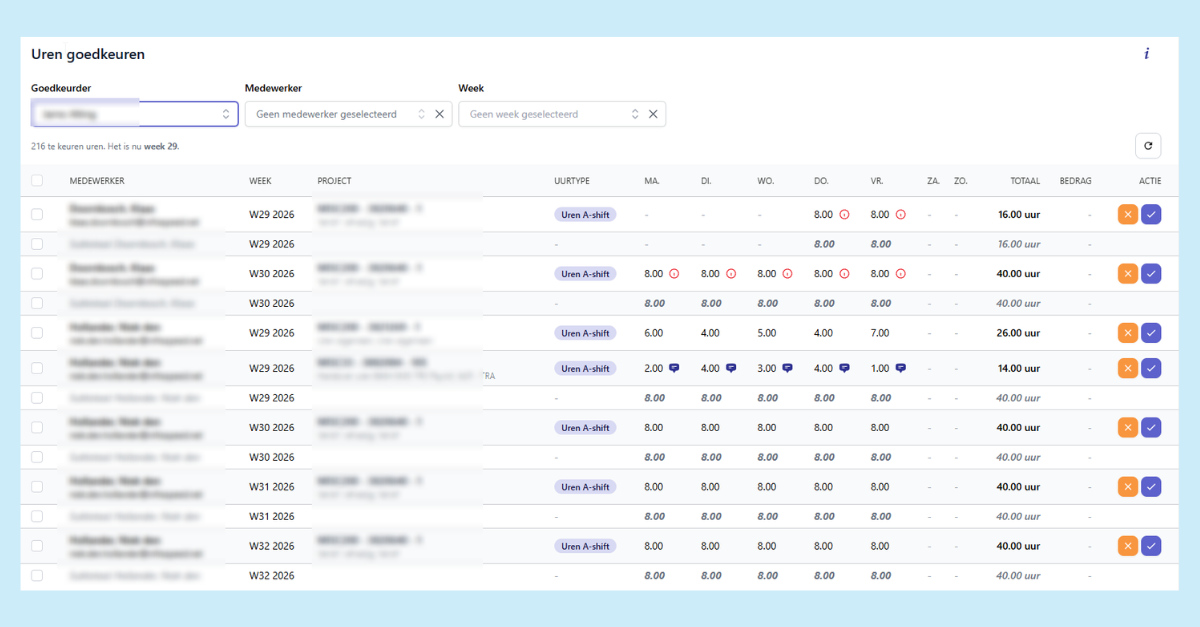Click the info icon next to title
The width and height of the screenshot is (1200, 627).
(x=1146, y=54)
